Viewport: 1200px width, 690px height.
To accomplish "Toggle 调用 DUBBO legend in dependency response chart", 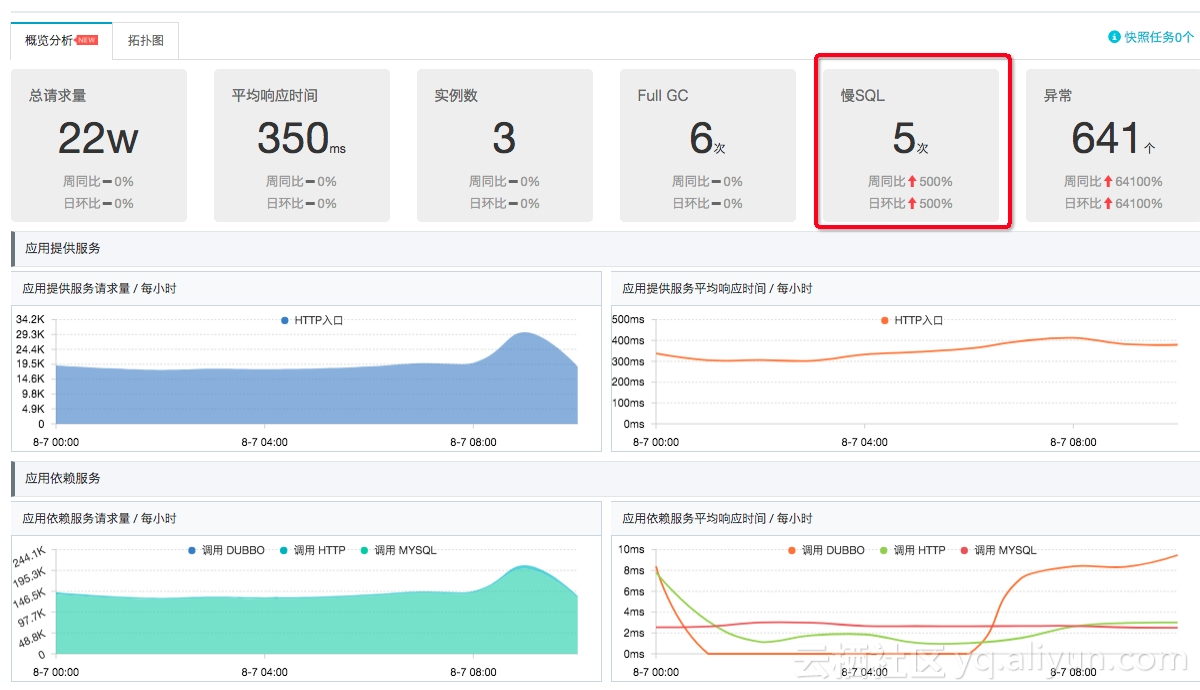I will pyautogui.click(x=826, y=550).
